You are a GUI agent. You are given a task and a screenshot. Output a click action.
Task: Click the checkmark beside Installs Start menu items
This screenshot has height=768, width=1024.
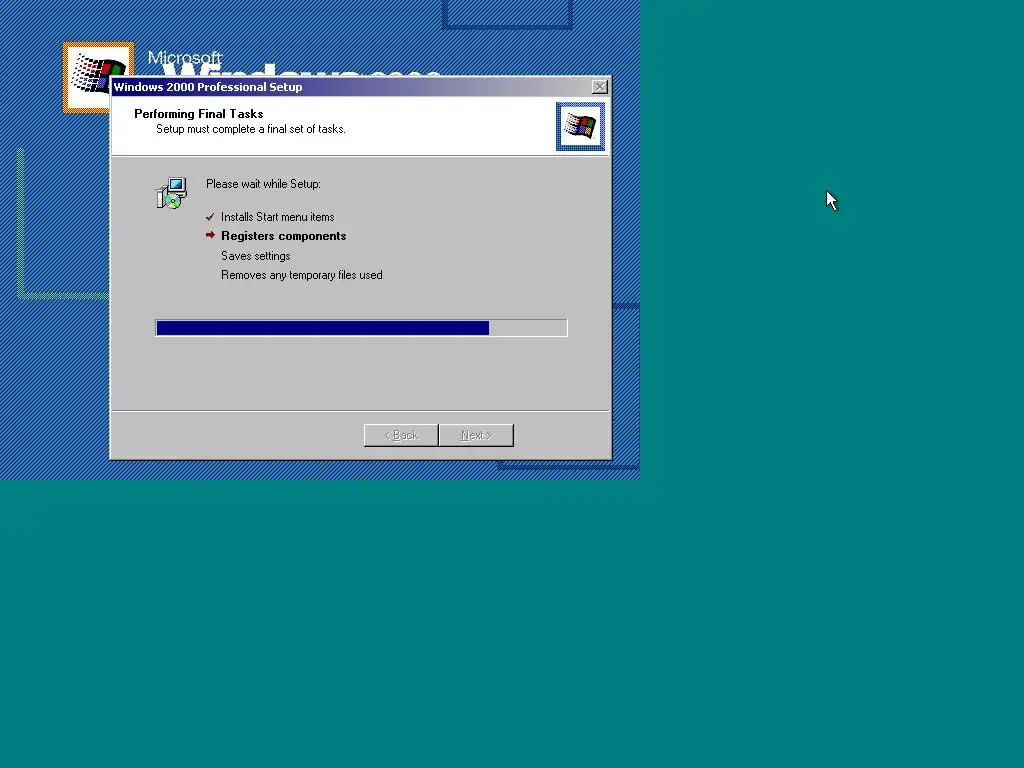pos(210,217)
